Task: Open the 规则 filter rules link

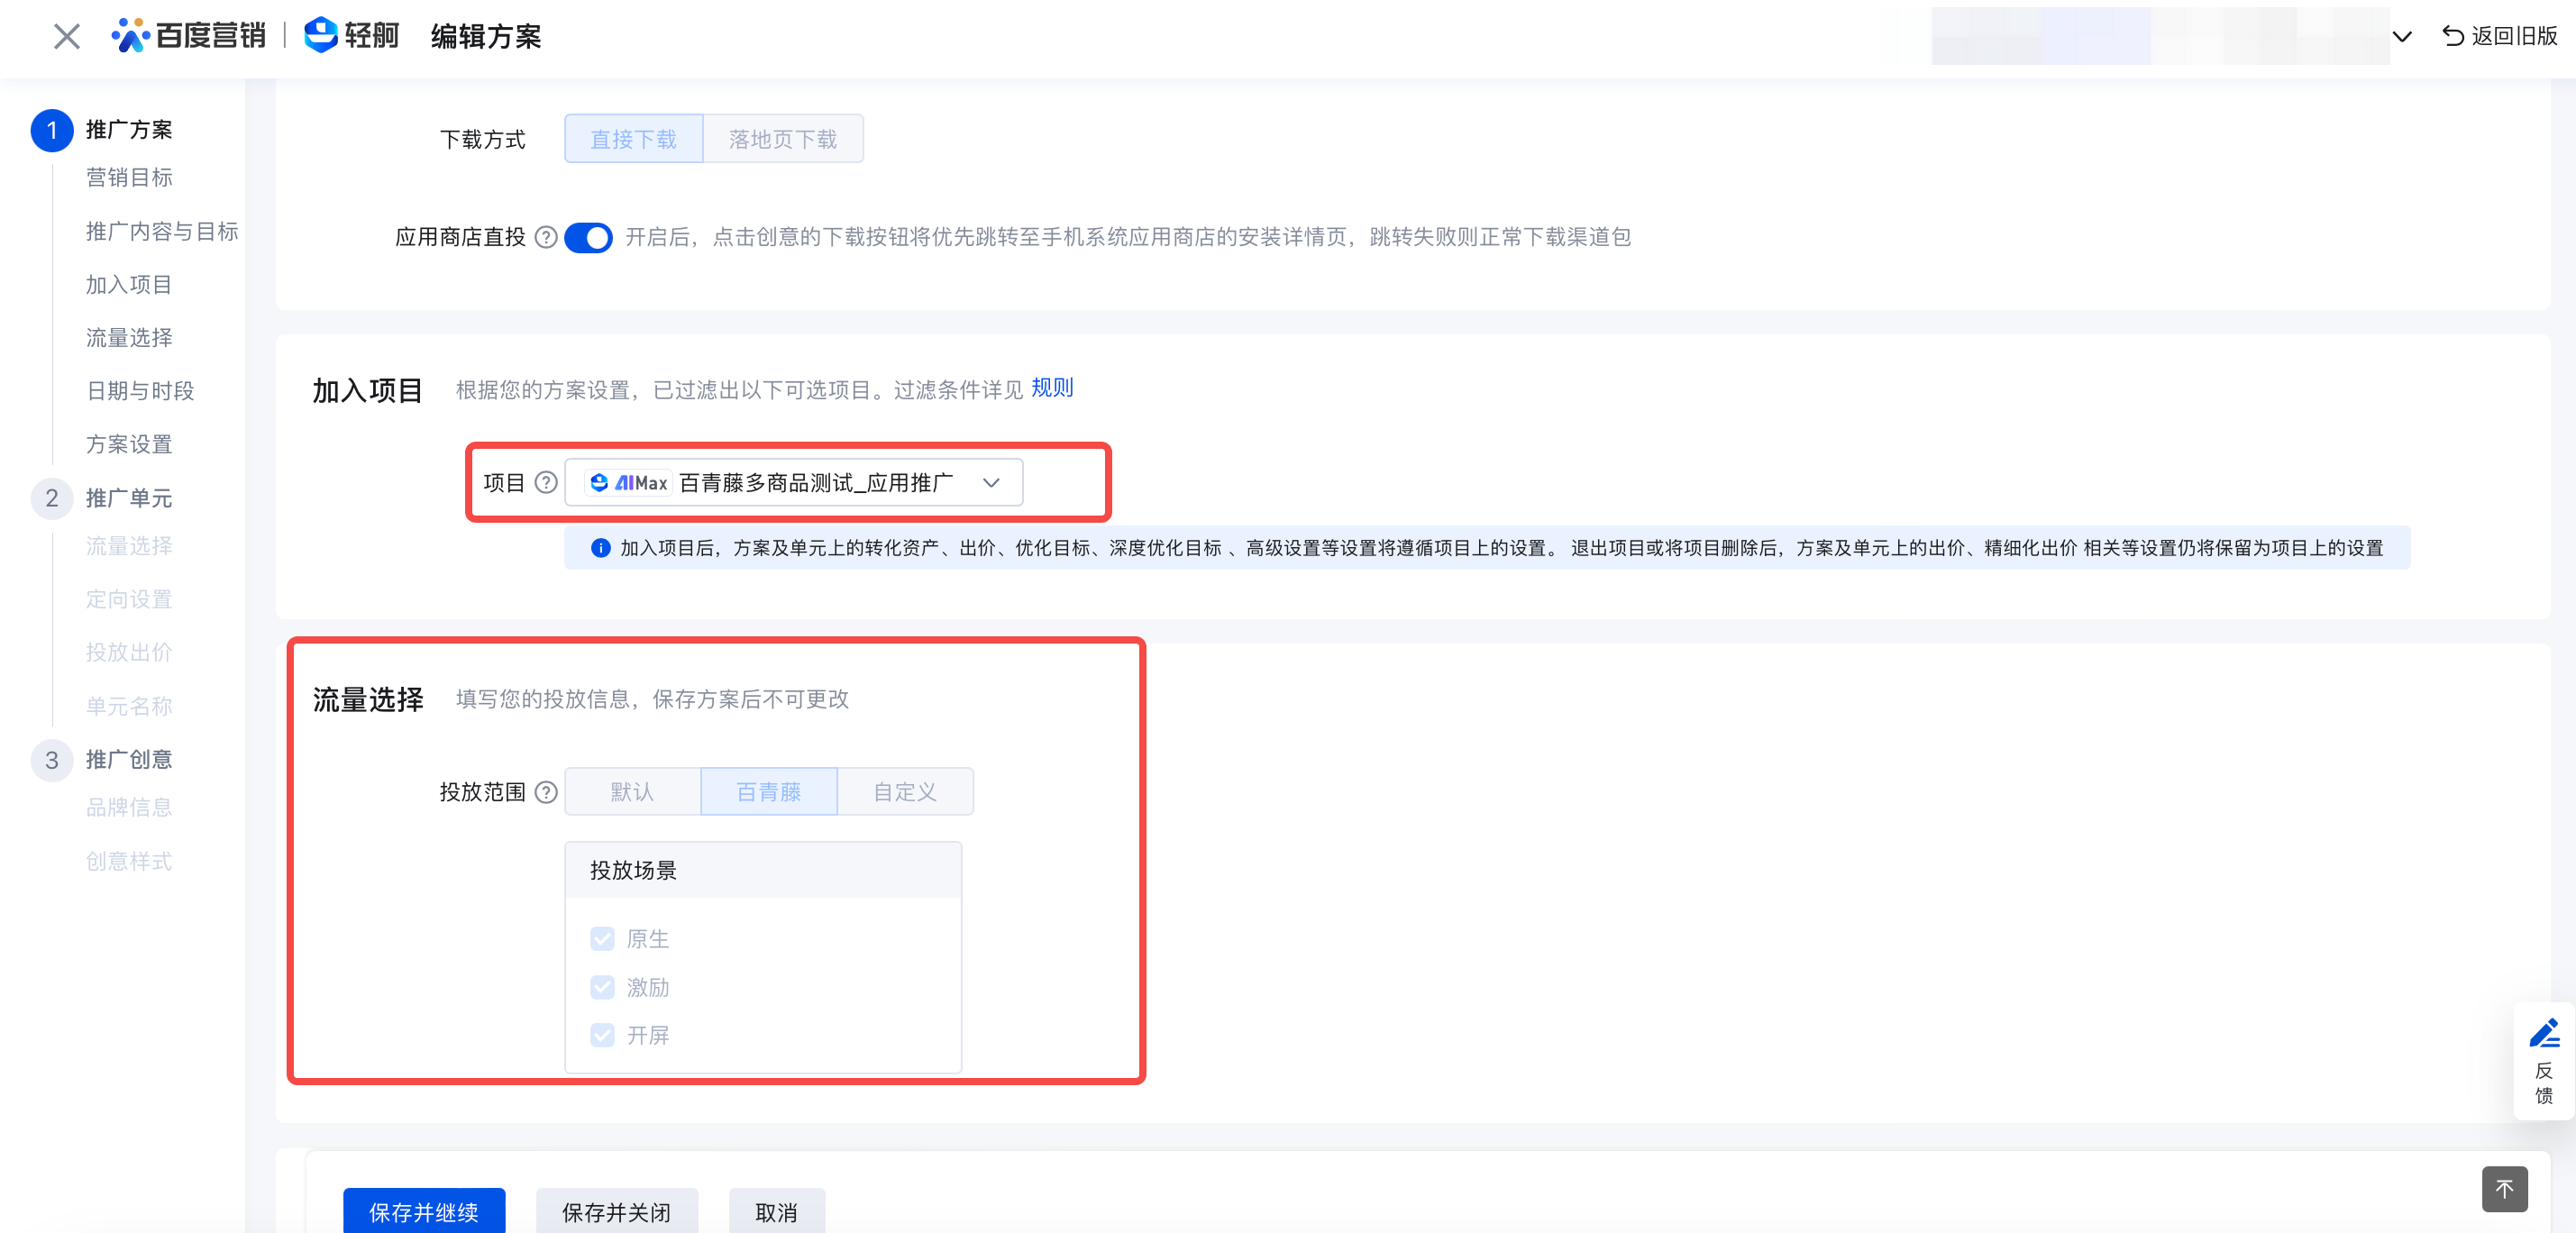Action: pos(1052,388)
